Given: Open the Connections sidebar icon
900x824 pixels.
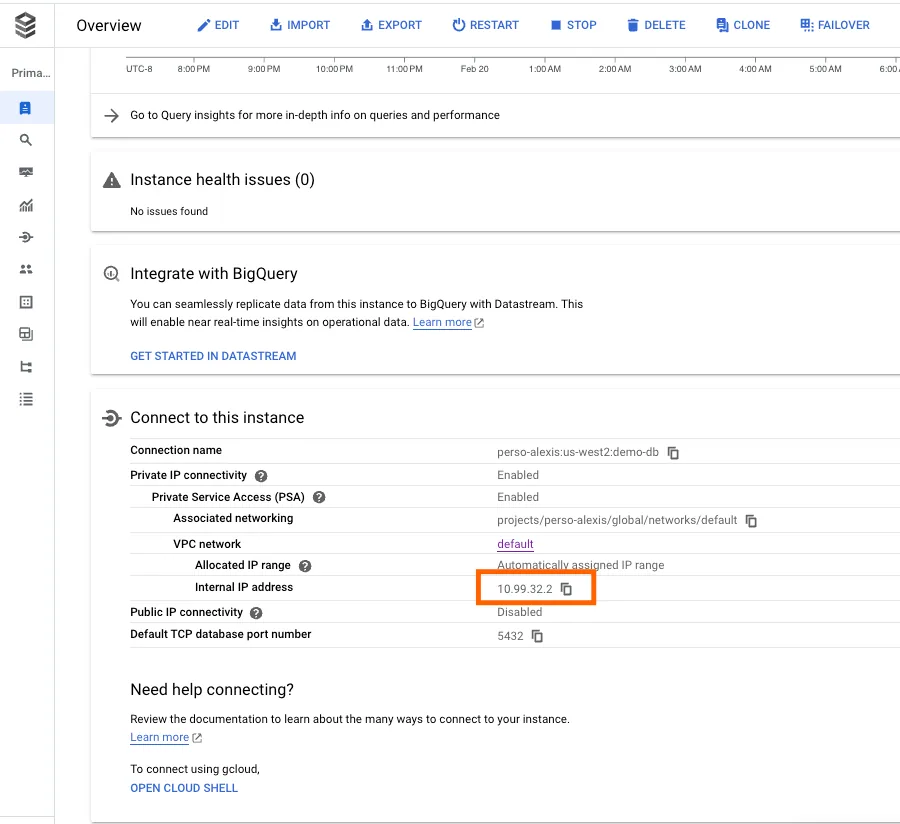Looking at the screenshot, I should 26,237.
